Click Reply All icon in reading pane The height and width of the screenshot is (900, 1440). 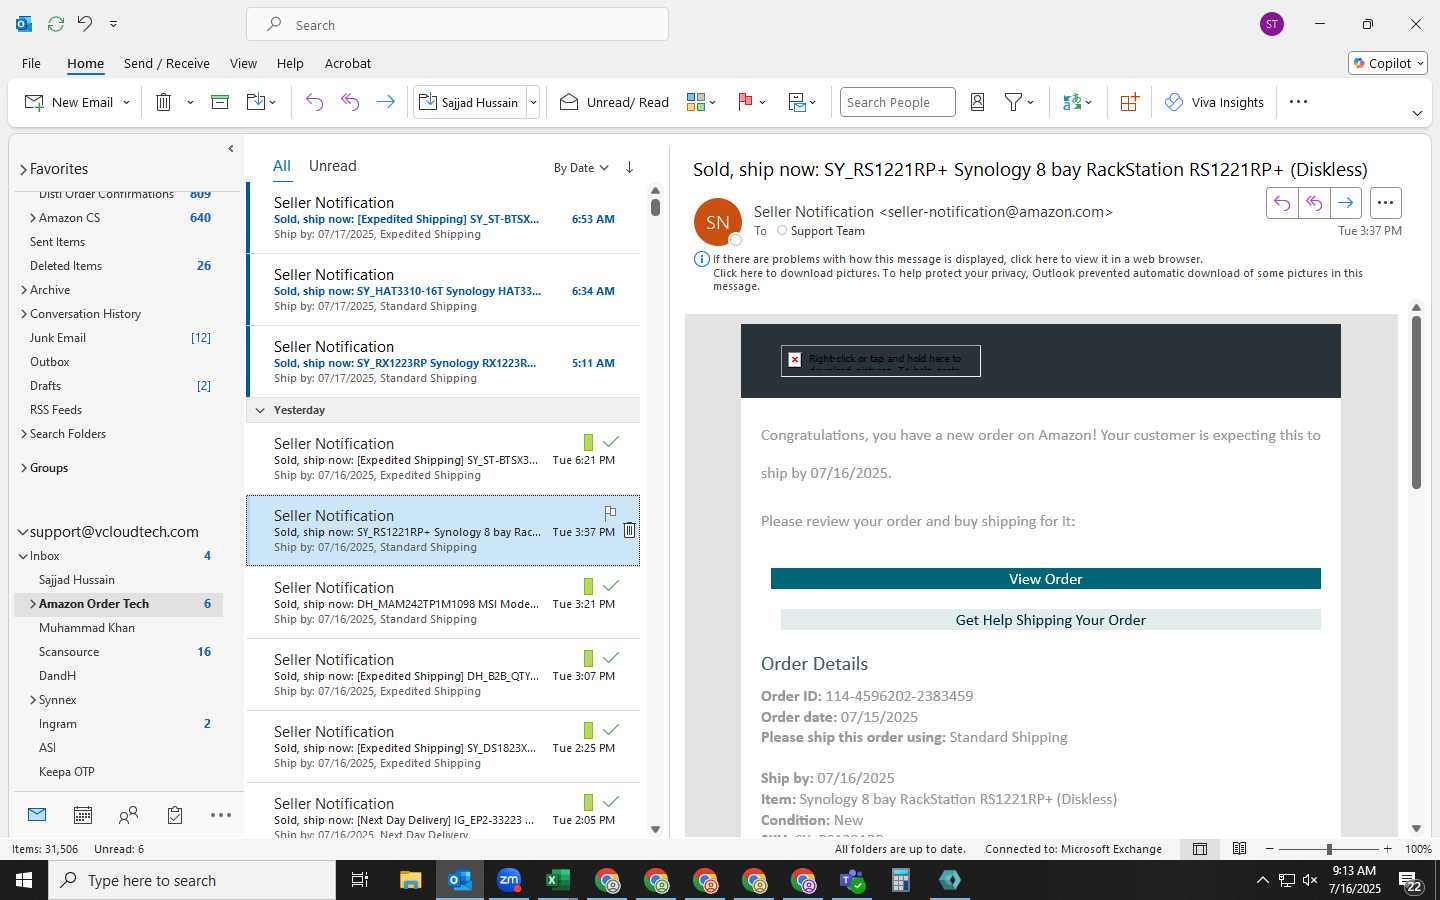[x=1314, y=203]
